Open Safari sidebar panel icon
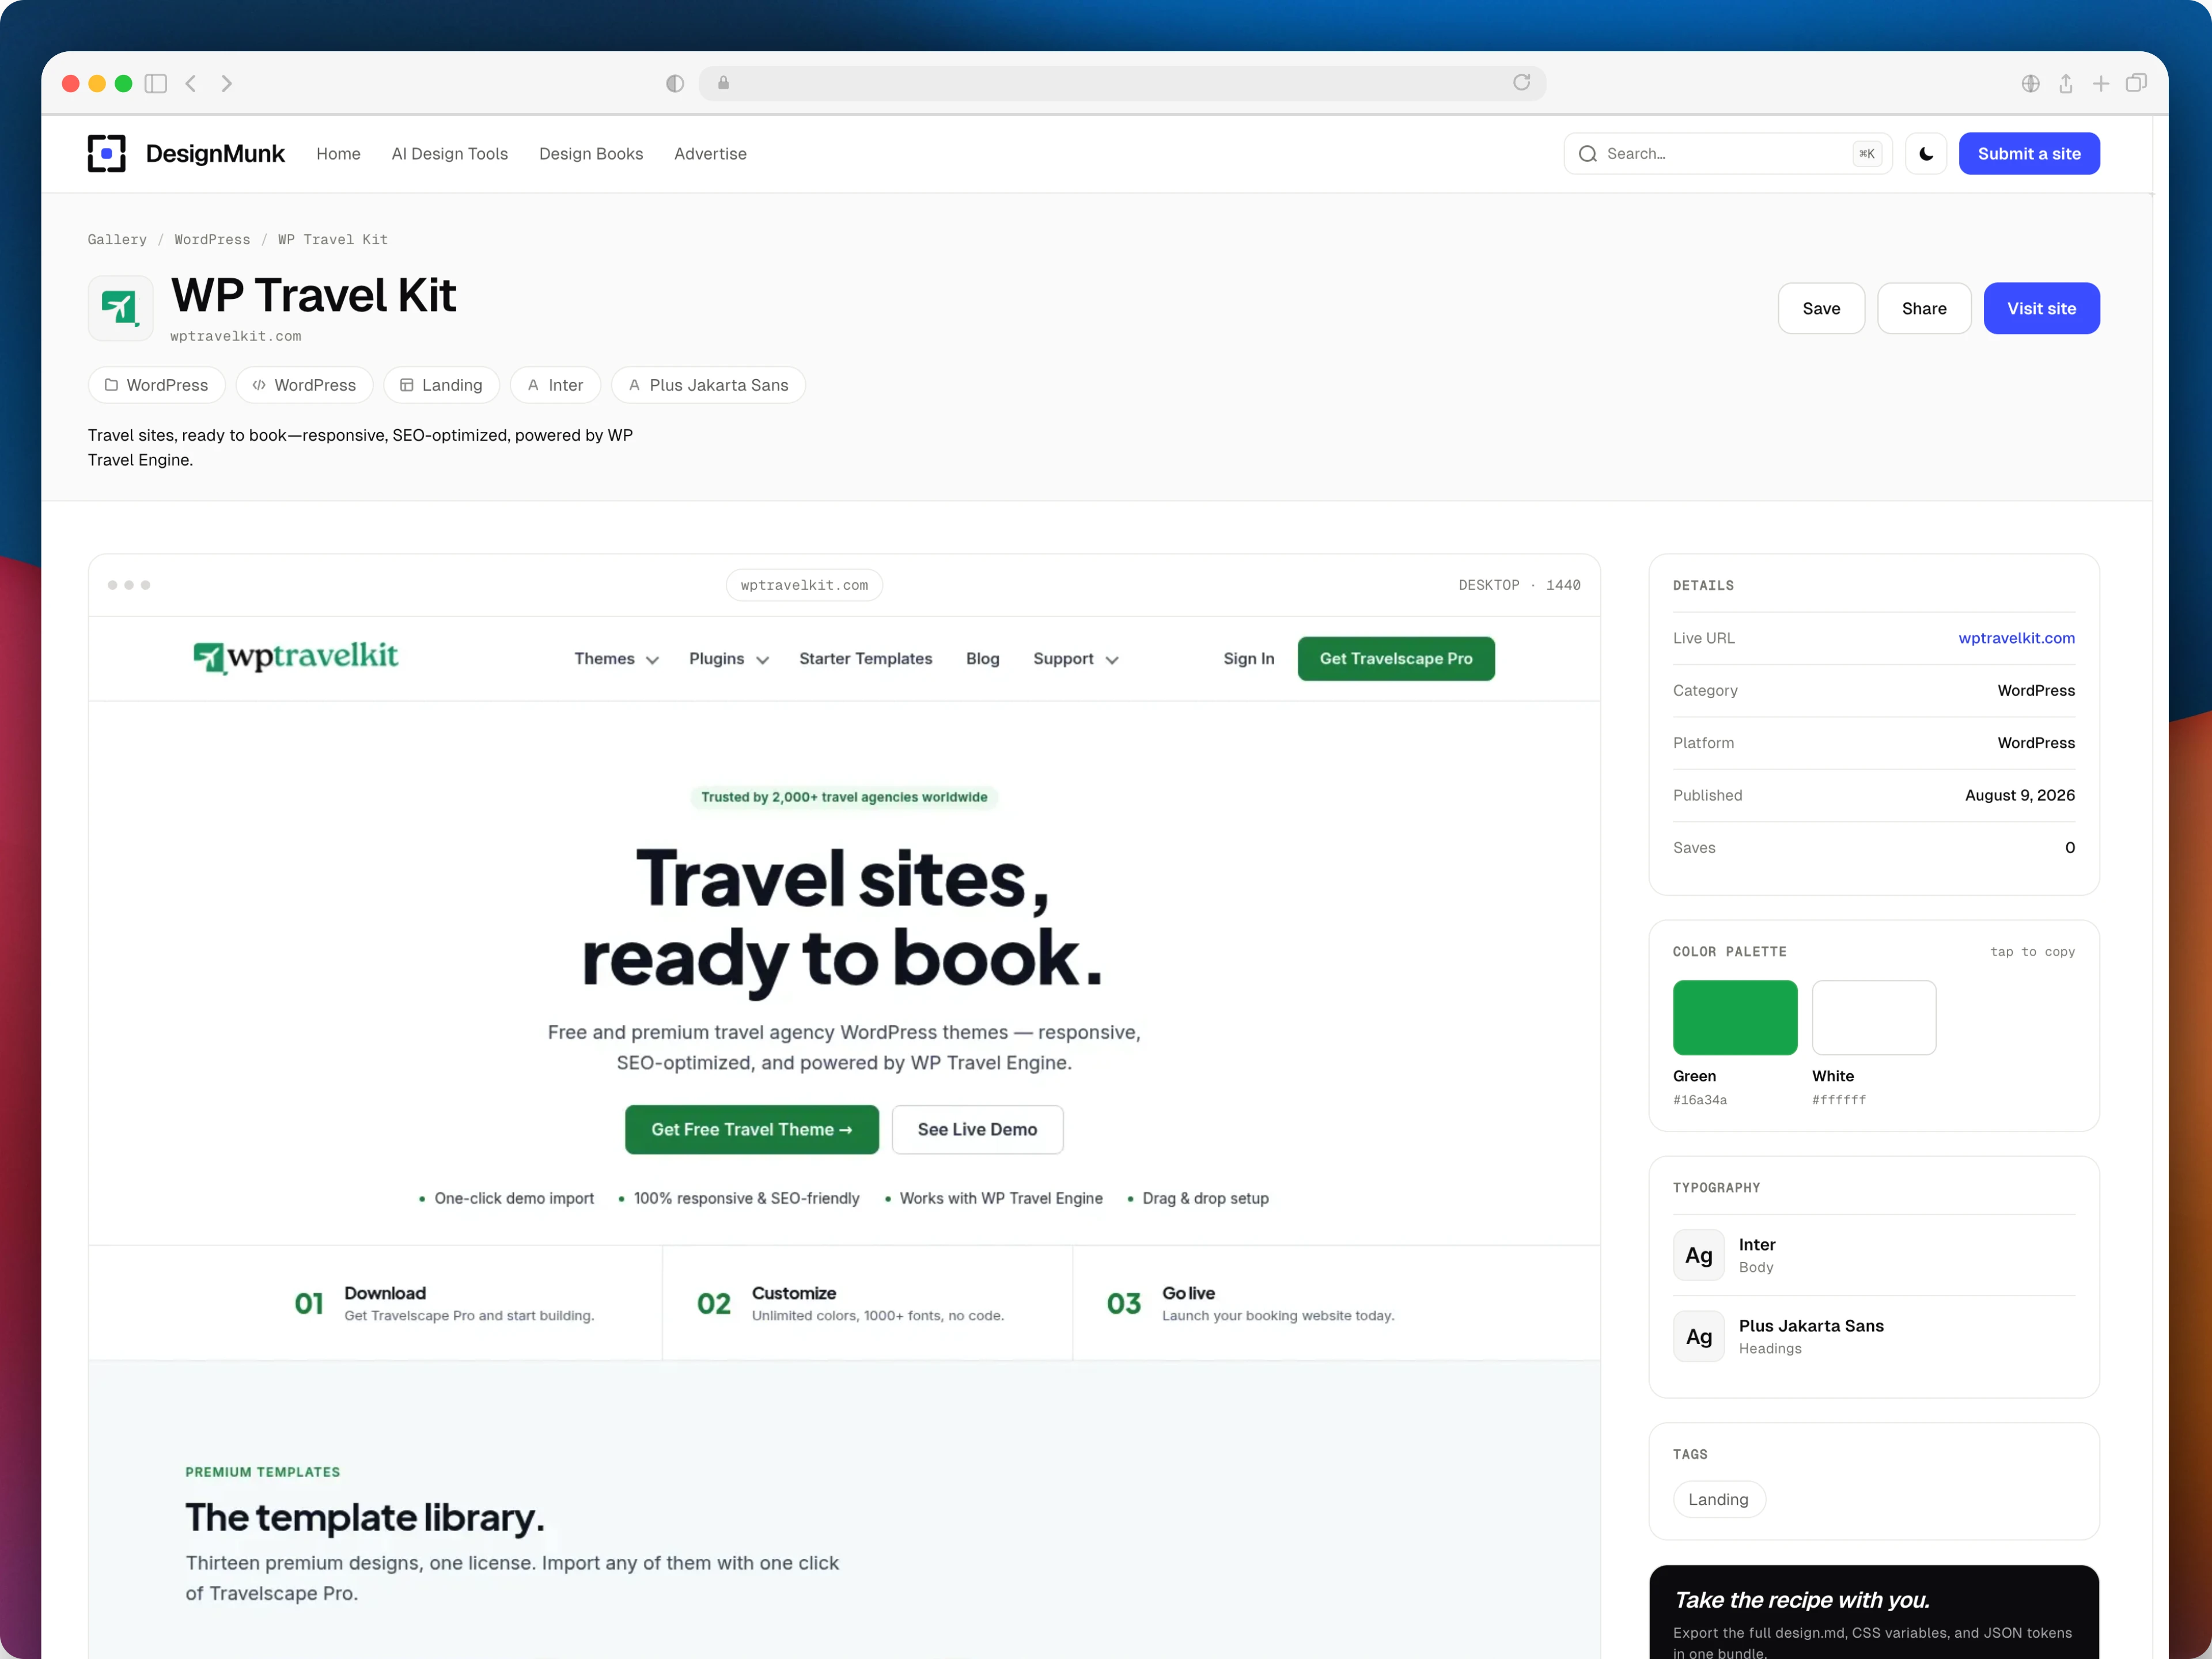 tap(156, 83)
